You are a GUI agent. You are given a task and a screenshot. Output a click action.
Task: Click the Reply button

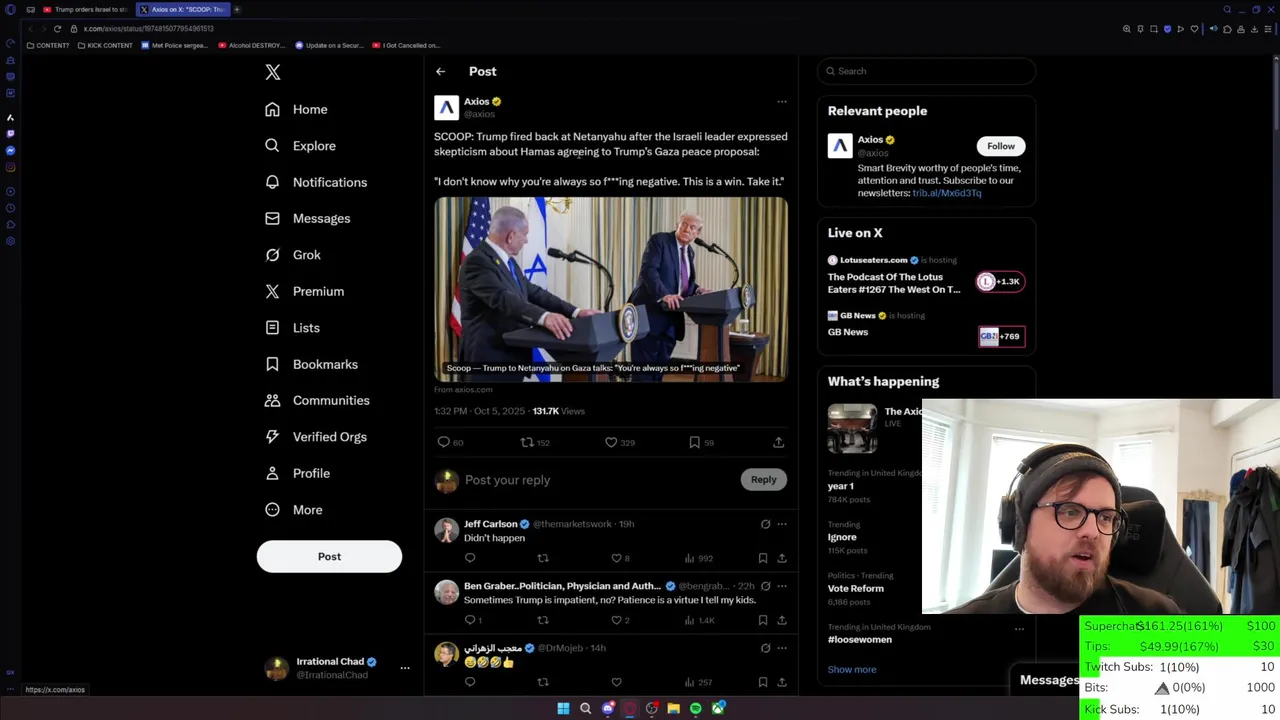(x=763, y=480)
